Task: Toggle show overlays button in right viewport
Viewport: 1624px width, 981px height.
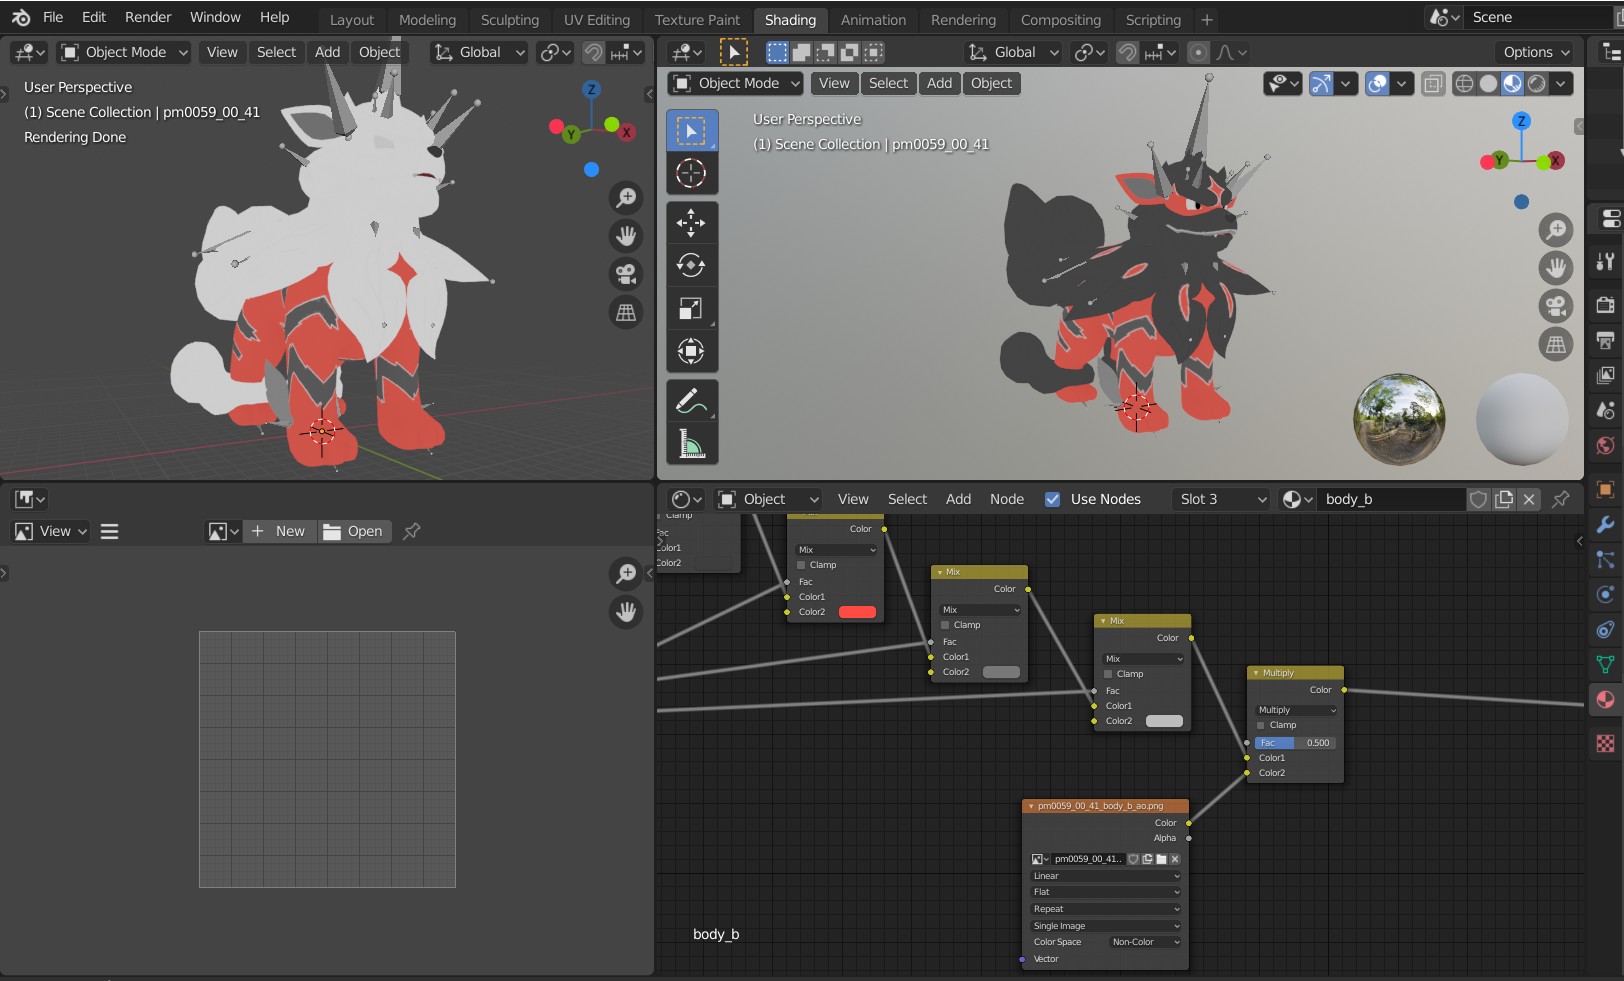Action: 1377,84
